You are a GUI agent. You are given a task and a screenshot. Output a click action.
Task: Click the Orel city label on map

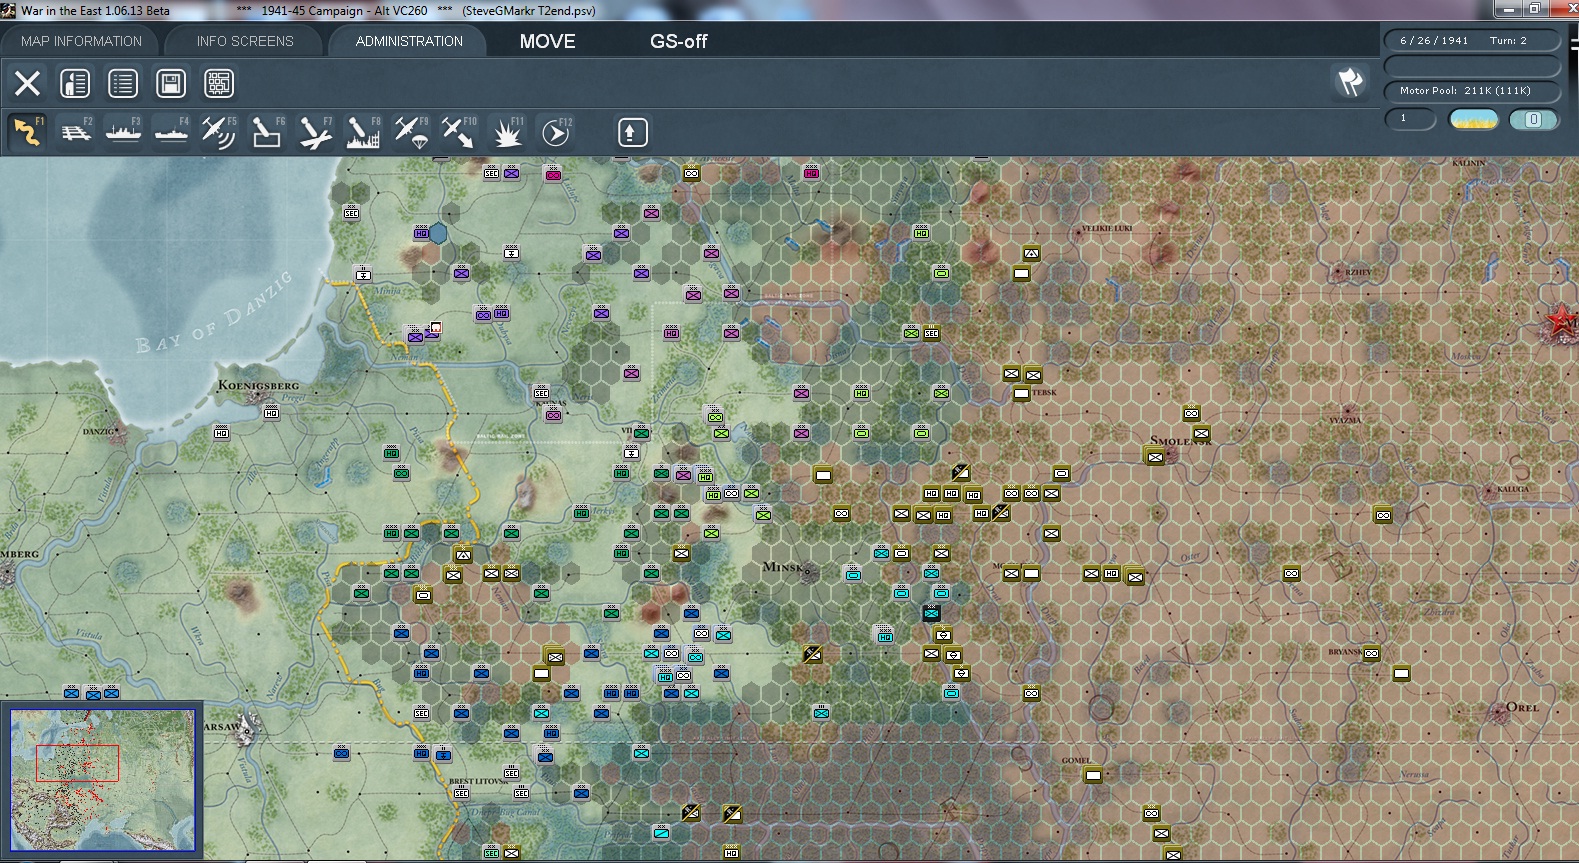pyautogui.click(x=1522, y=707)
